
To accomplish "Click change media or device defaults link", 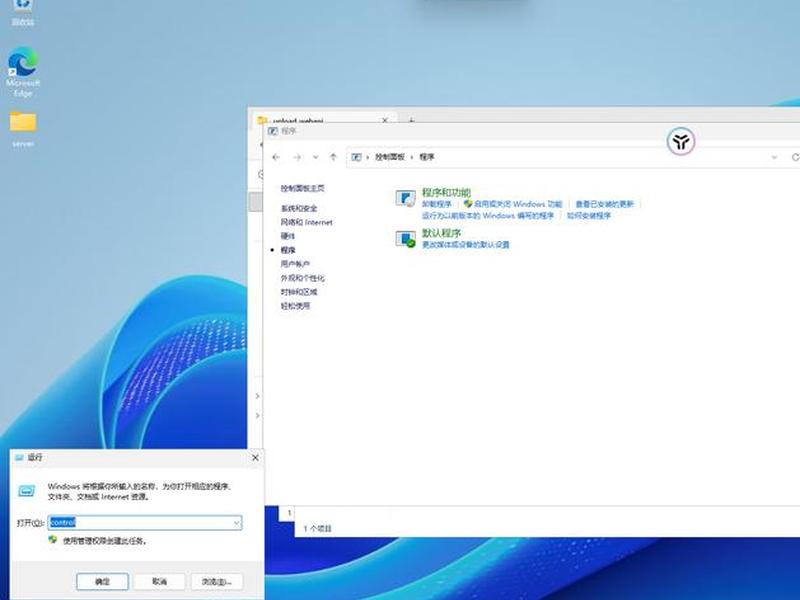I will [x=465, y=244].
